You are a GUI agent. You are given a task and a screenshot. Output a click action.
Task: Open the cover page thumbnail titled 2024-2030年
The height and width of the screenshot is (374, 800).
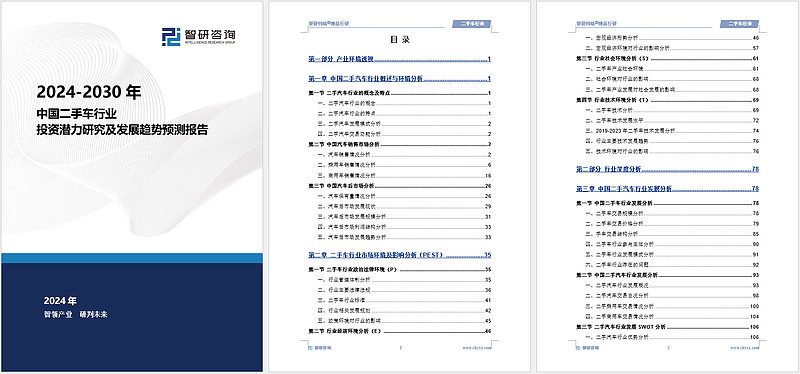[132, 186]
